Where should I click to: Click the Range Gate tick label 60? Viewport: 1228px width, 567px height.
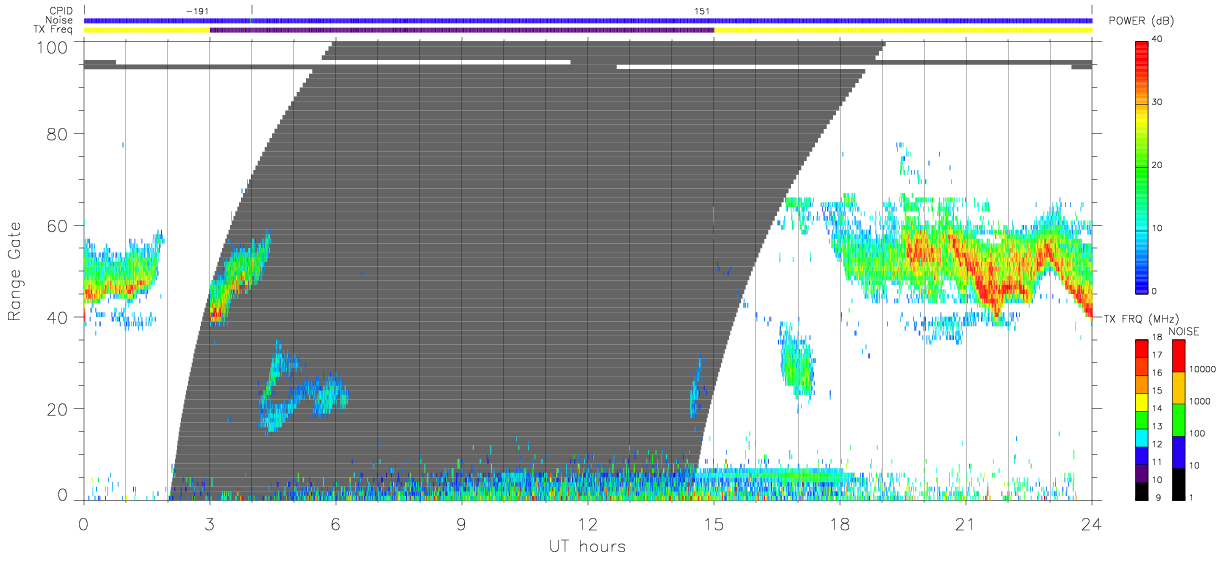(x=57, y=225)
